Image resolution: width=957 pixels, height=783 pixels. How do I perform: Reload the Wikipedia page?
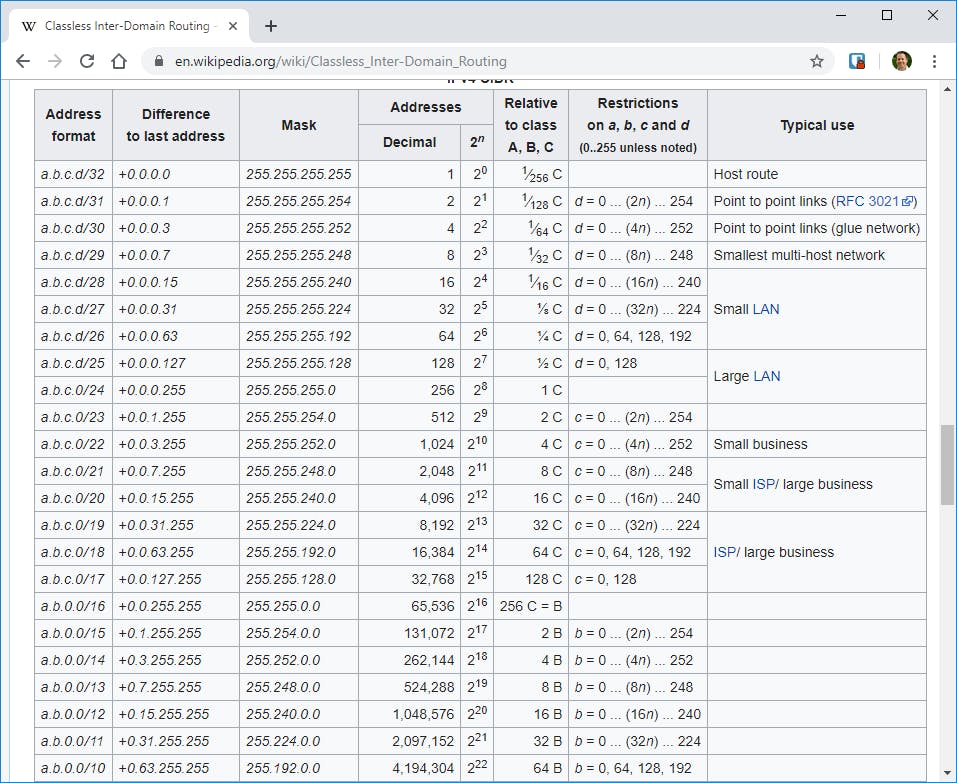(x=87, y=61)
